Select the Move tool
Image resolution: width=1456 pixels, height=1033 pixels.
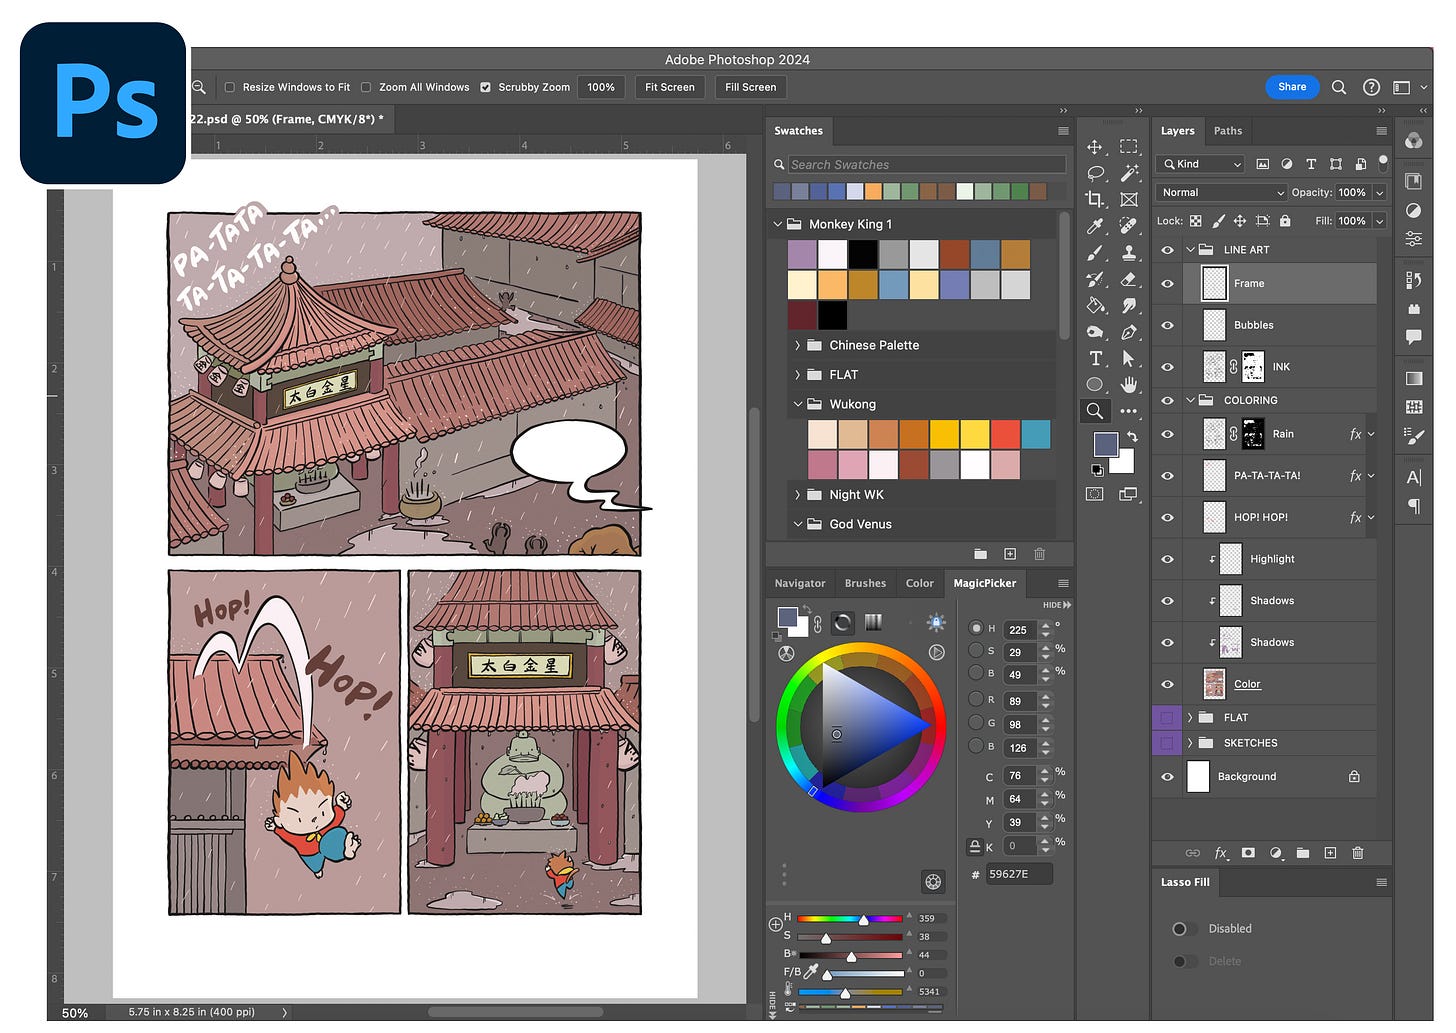(x=1095, y=147)
